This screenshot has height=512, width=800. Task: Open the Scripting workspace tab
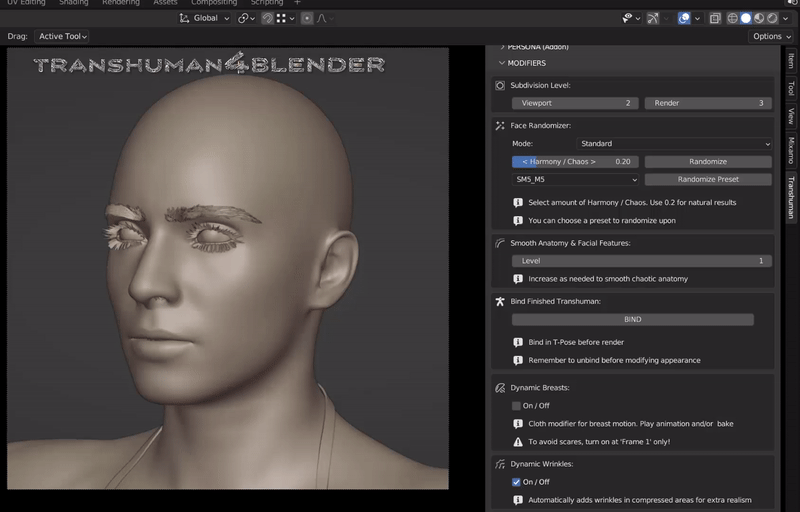point(266,3)
